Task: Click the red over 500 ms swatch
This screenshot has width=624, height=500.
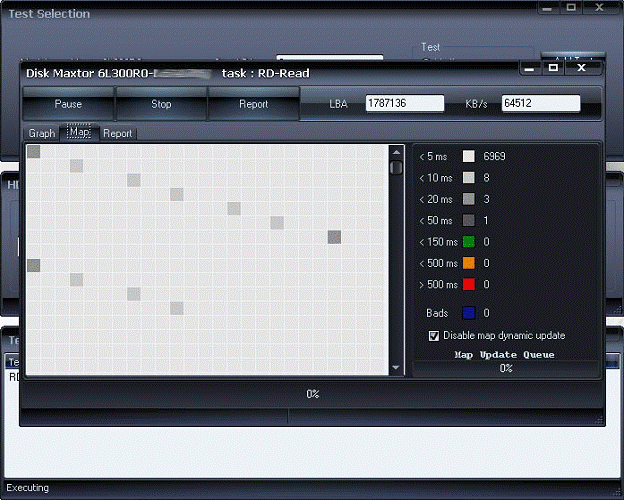Action: [x=468, y=284]
